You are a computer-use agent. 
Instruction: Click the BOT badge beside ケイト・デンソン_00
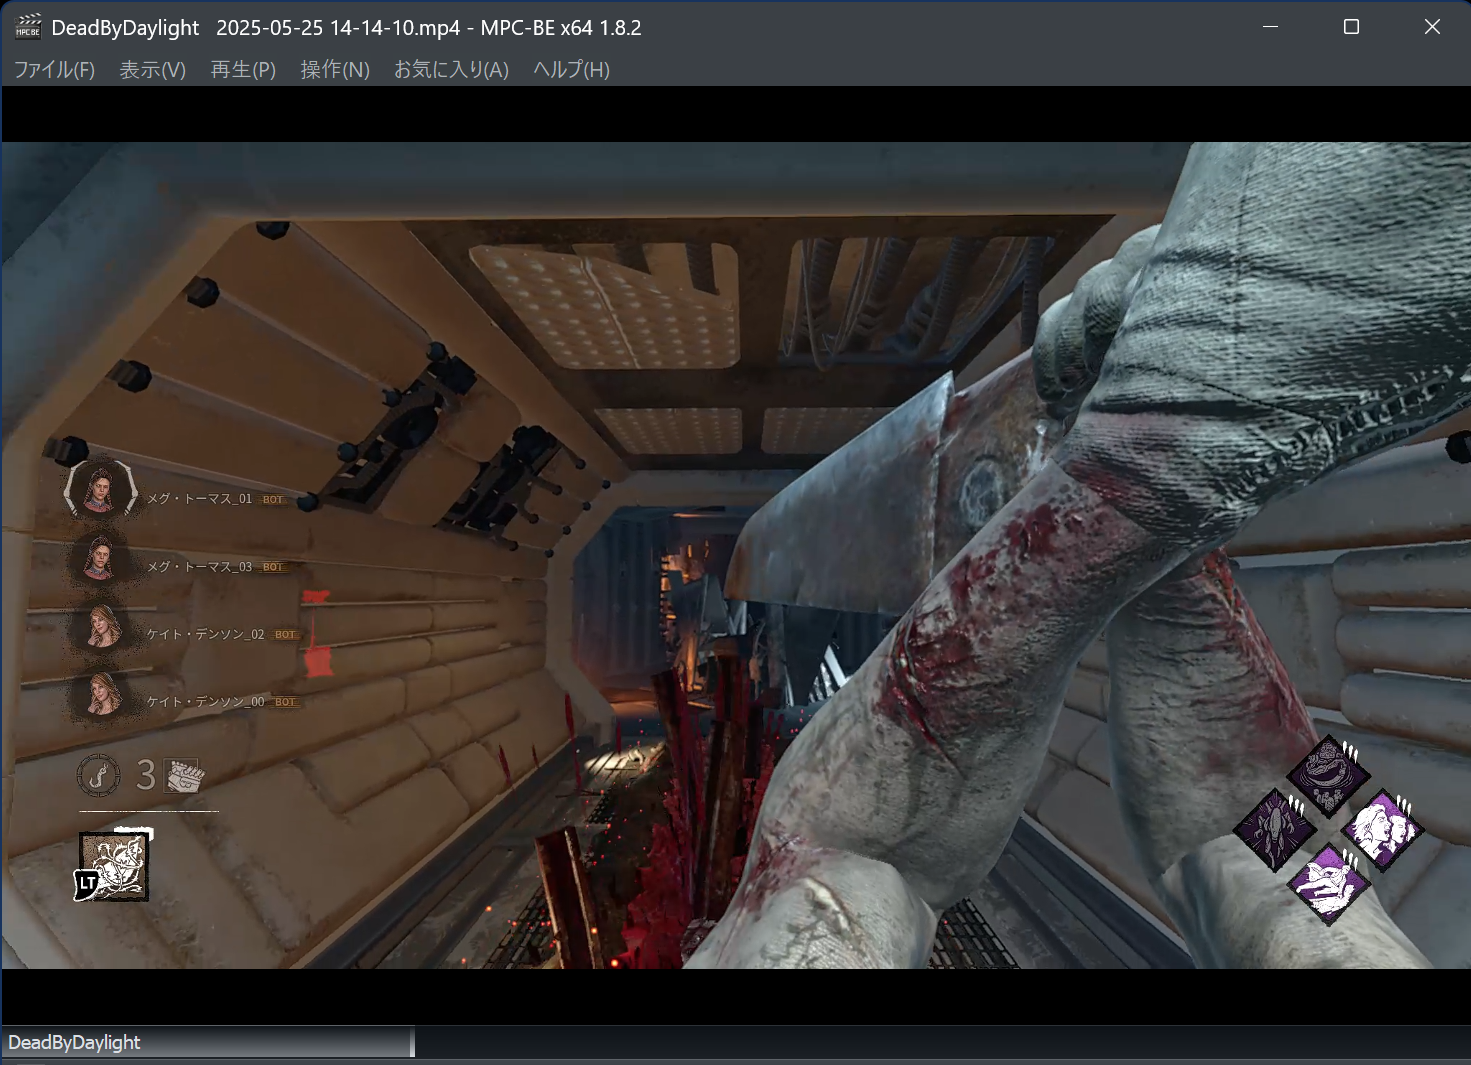click(x=286, y=702)
